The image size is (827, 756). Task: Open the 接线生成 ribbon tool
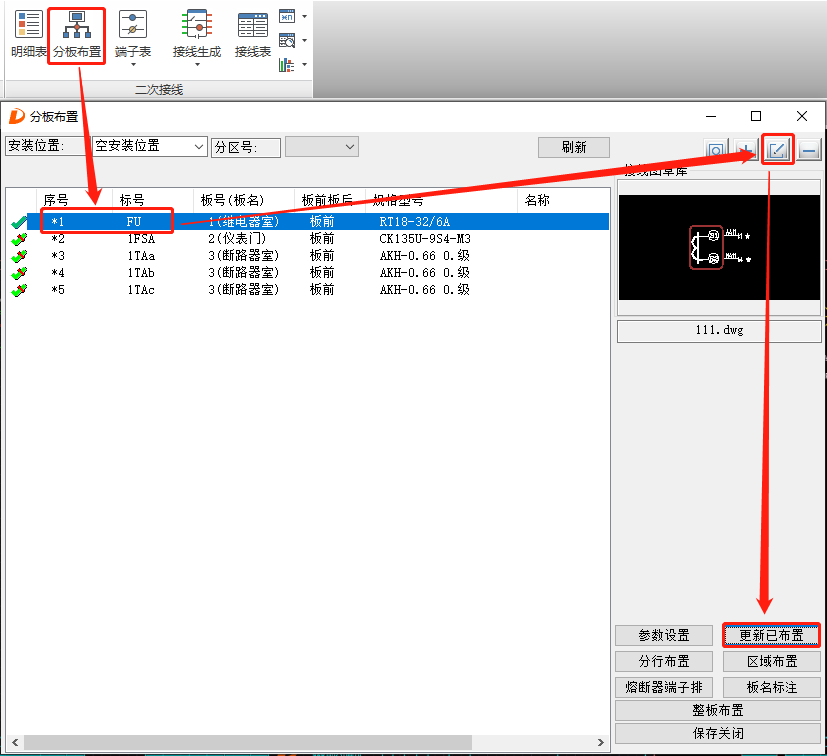197,35
